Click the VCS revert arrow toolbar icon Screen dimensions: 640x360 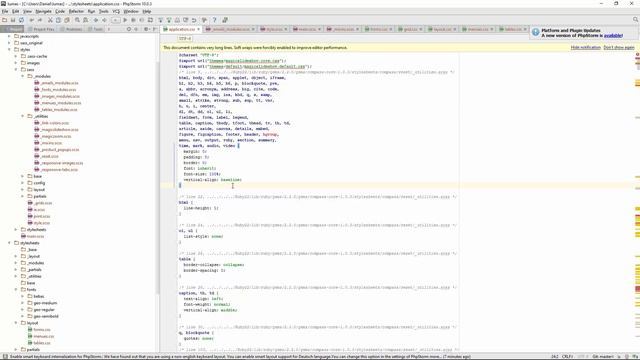coord(194,20)
